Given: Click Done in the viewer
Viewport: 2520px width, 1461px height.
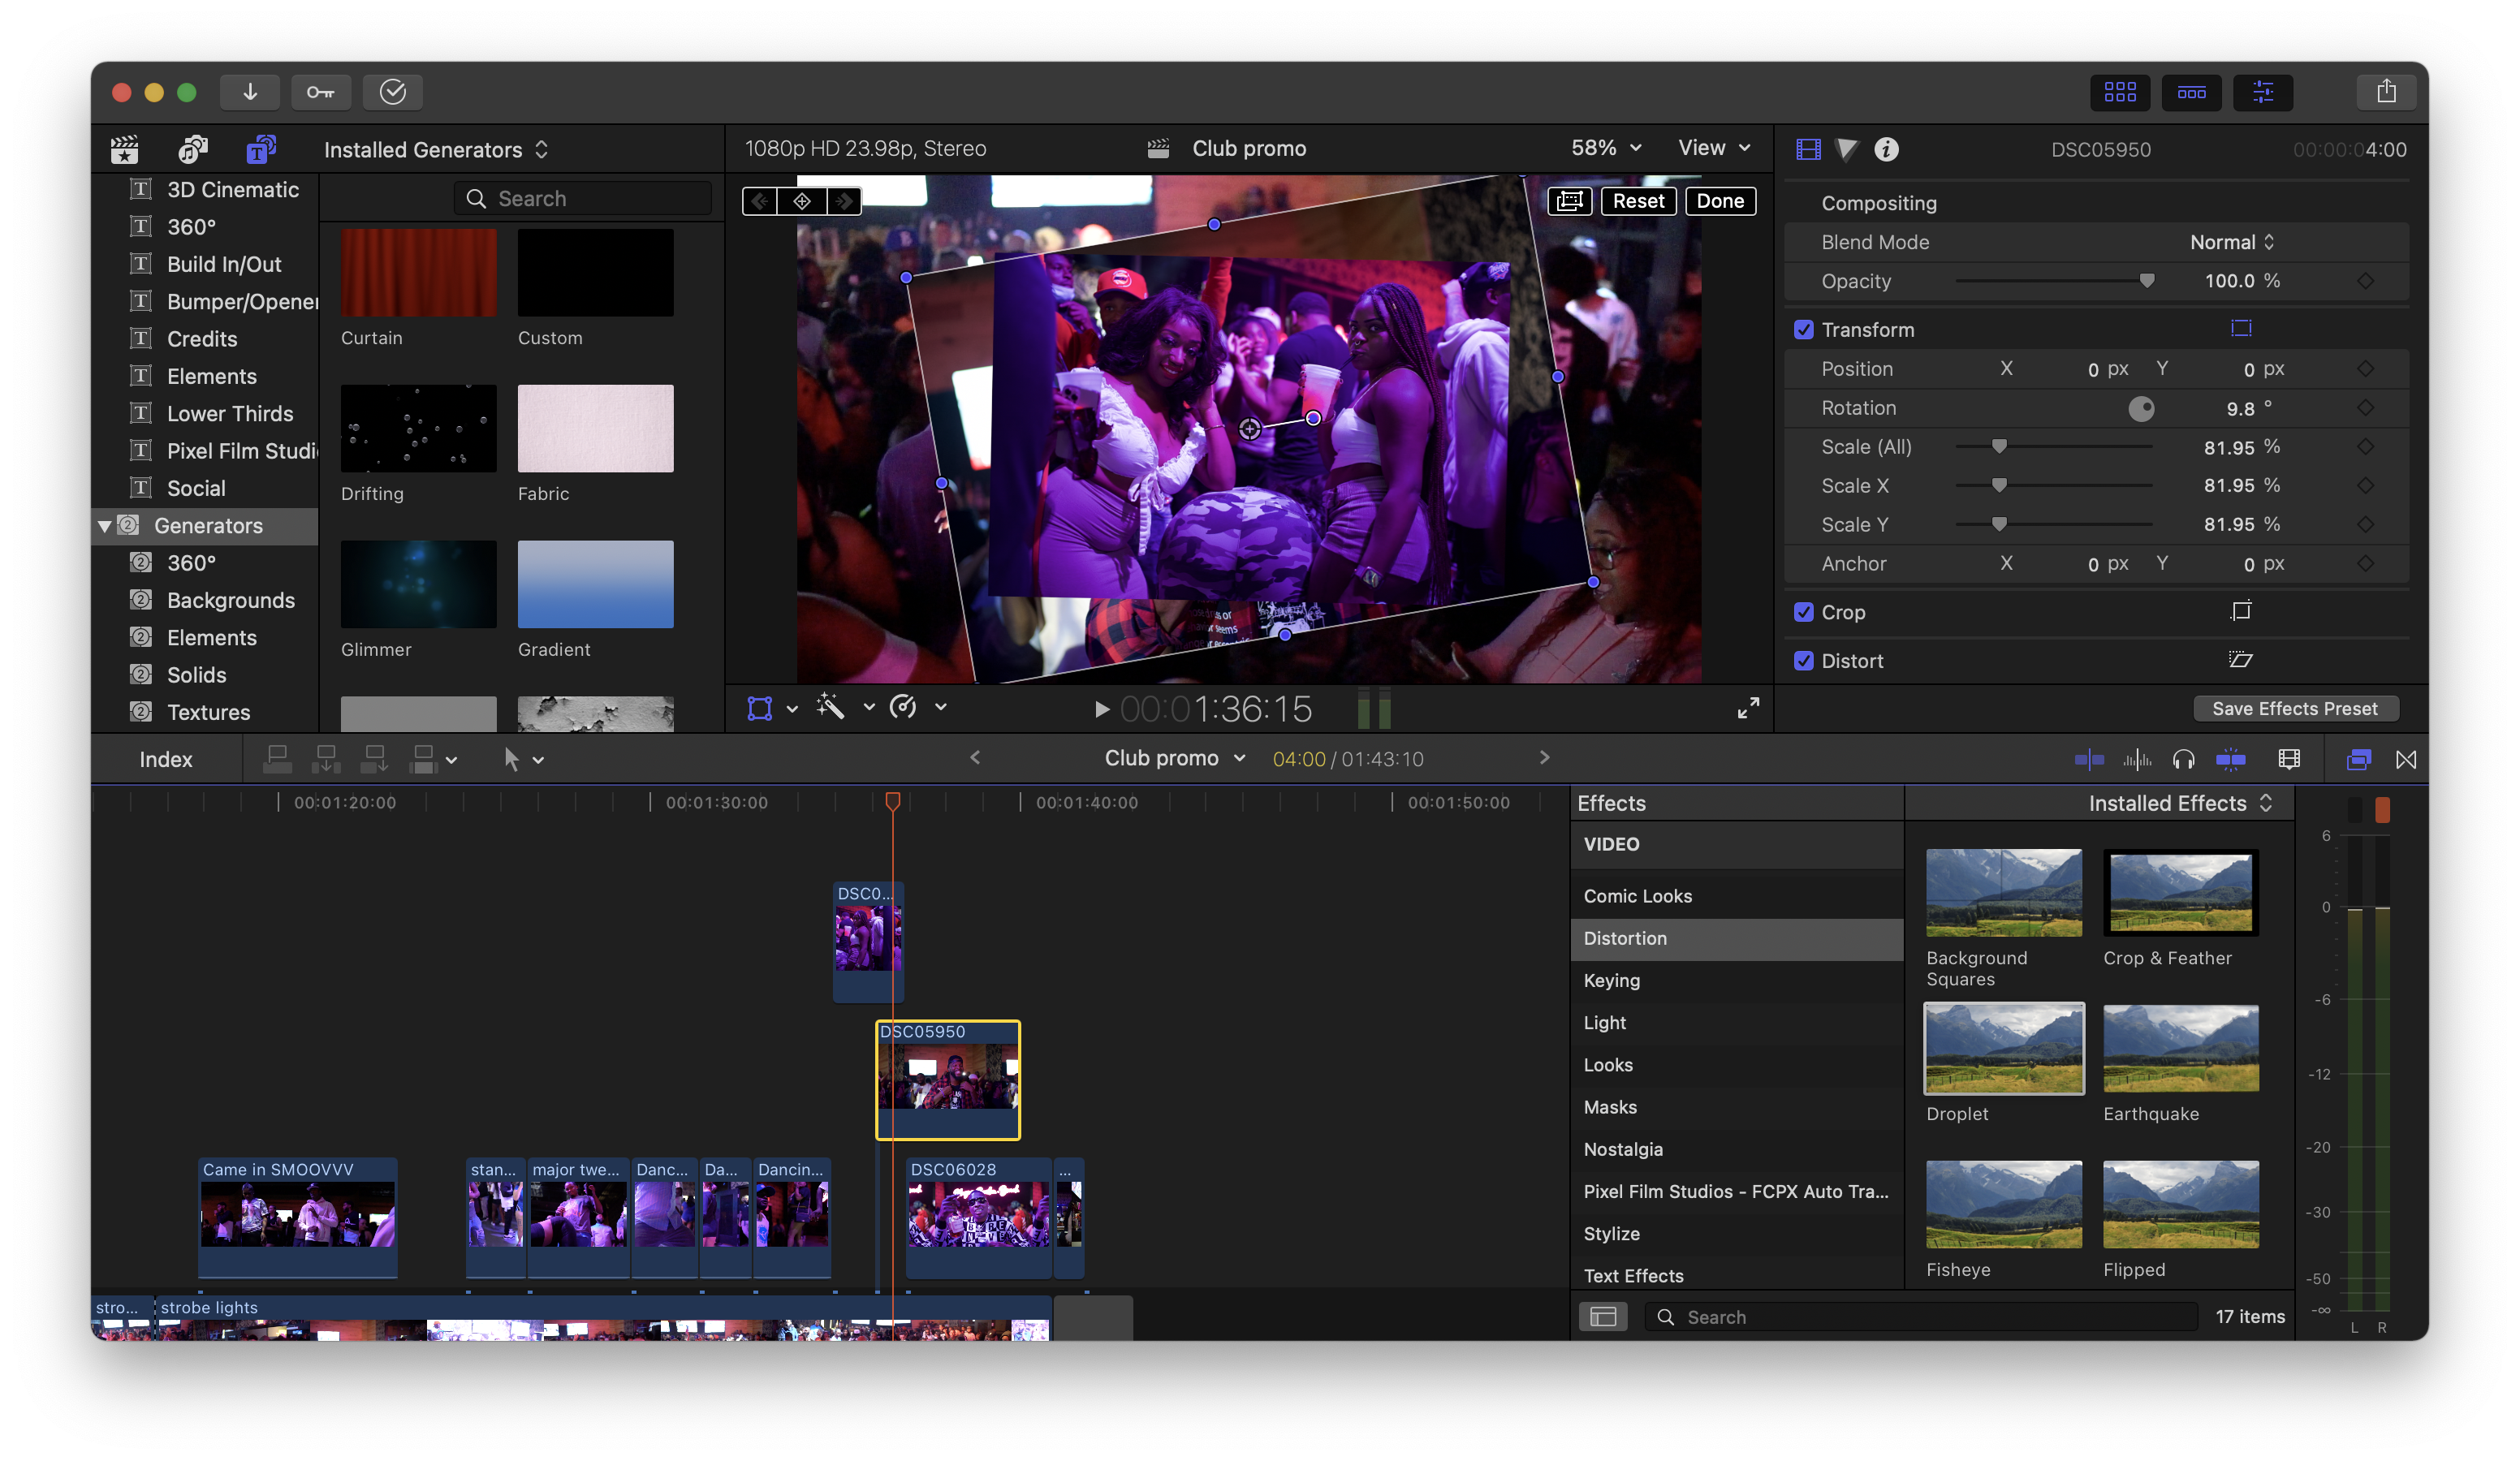Looking at the screenshot, I should coord(1719,201).
